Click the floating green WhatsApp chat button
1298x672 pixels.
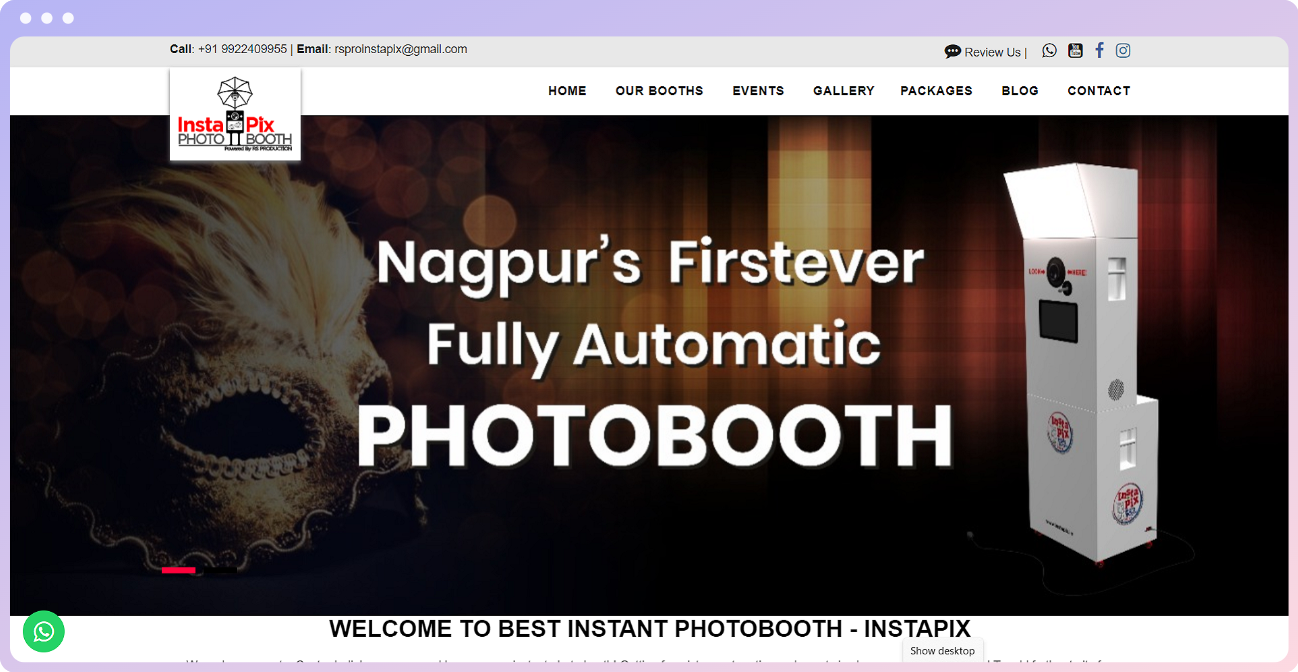[x=44, y=631]
